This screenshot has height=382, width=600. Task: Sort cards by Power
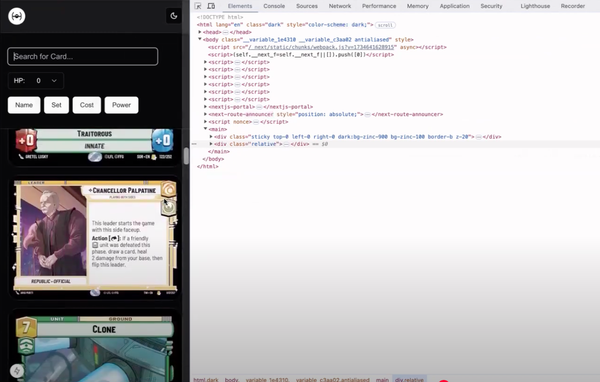[121, 105]
